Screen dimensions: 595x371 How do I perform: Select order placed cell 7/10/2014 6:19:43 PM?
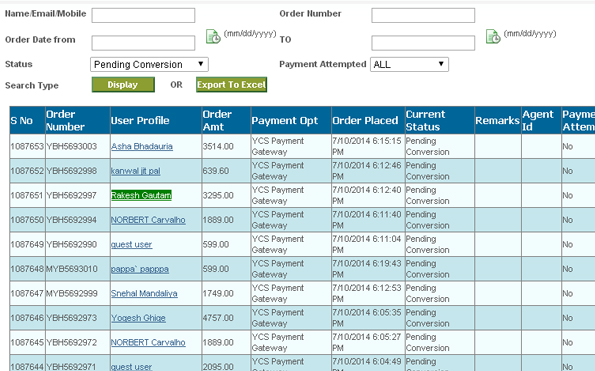point(368,269)
